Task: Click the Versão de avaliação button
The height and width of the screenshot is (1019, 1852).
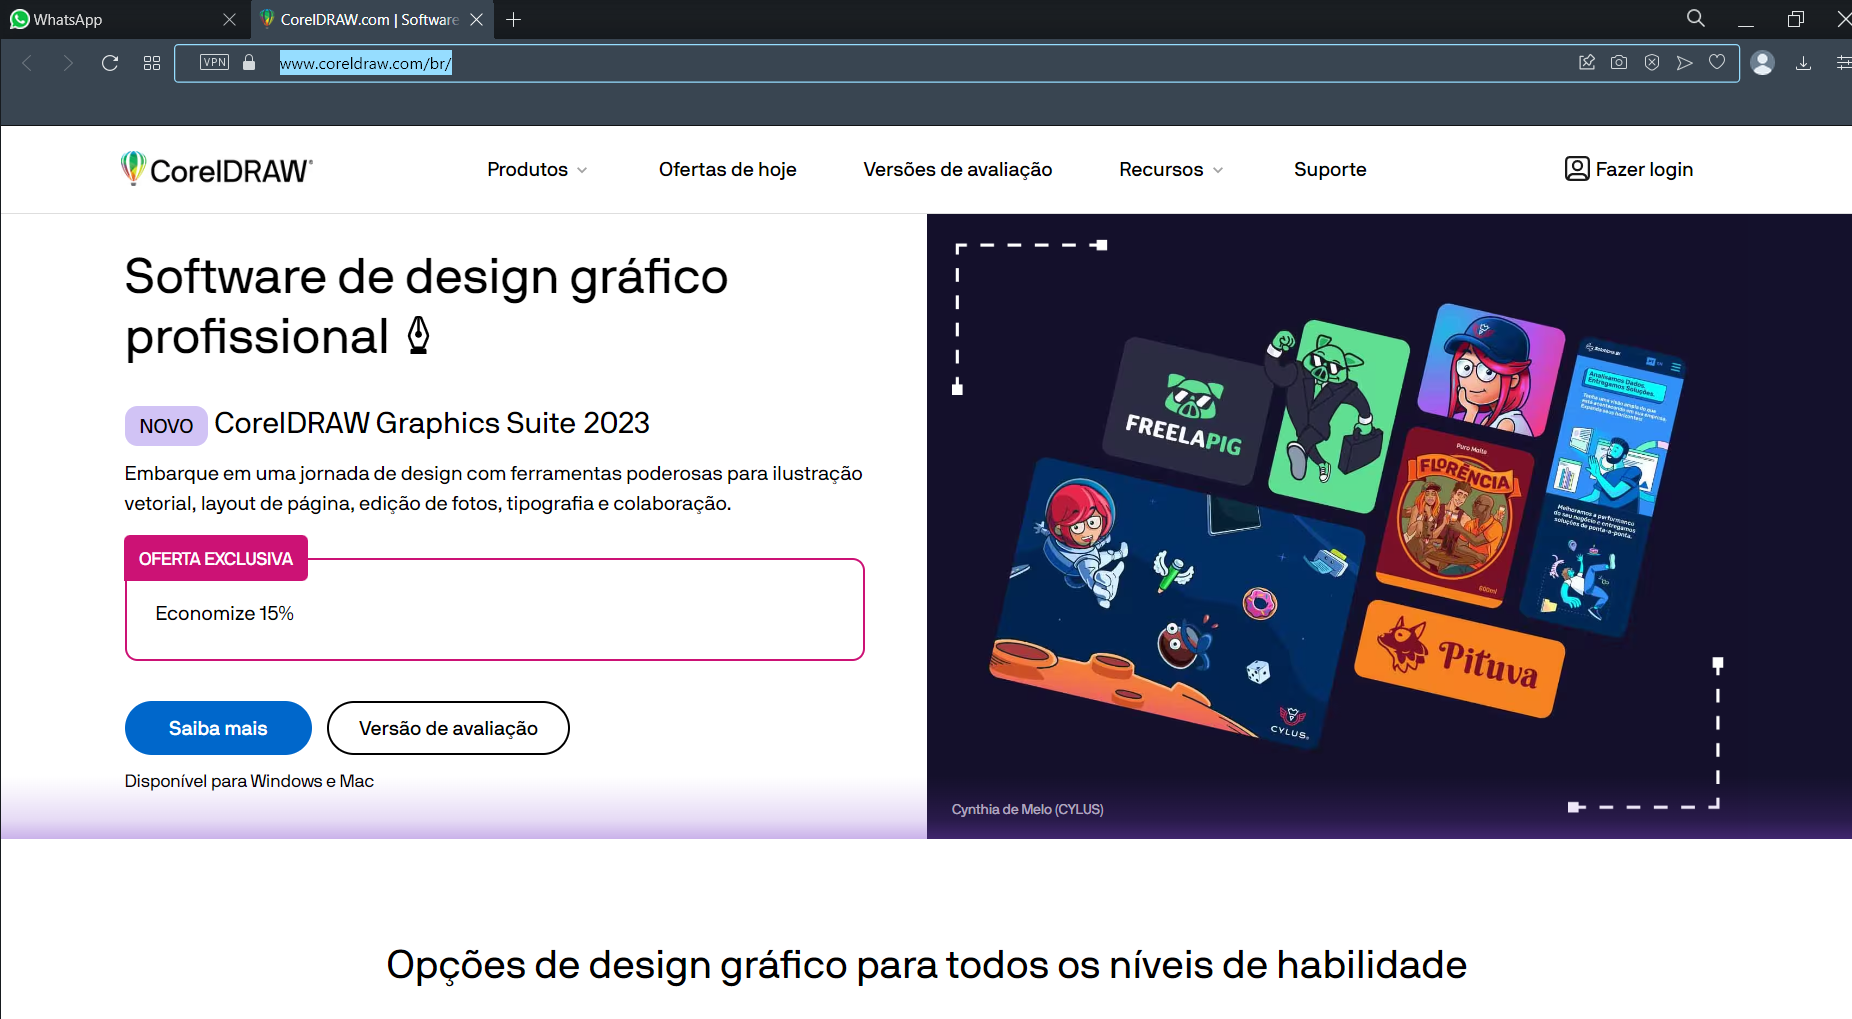Action: coord(448,728)
